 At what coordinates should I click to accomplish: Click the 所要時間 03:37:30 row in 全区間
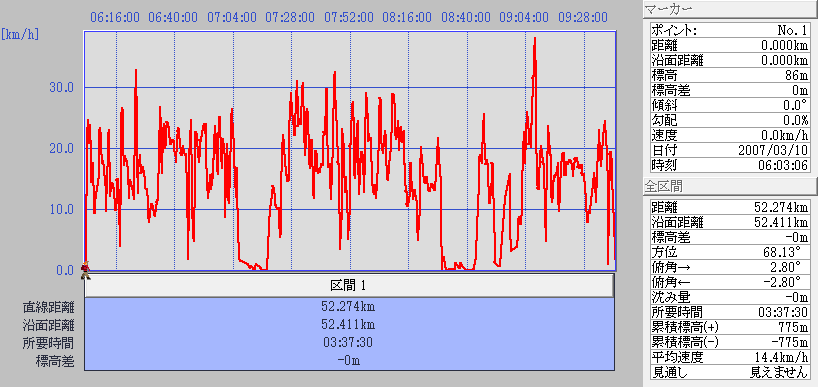pyautogui.click(x=730, y=312)
